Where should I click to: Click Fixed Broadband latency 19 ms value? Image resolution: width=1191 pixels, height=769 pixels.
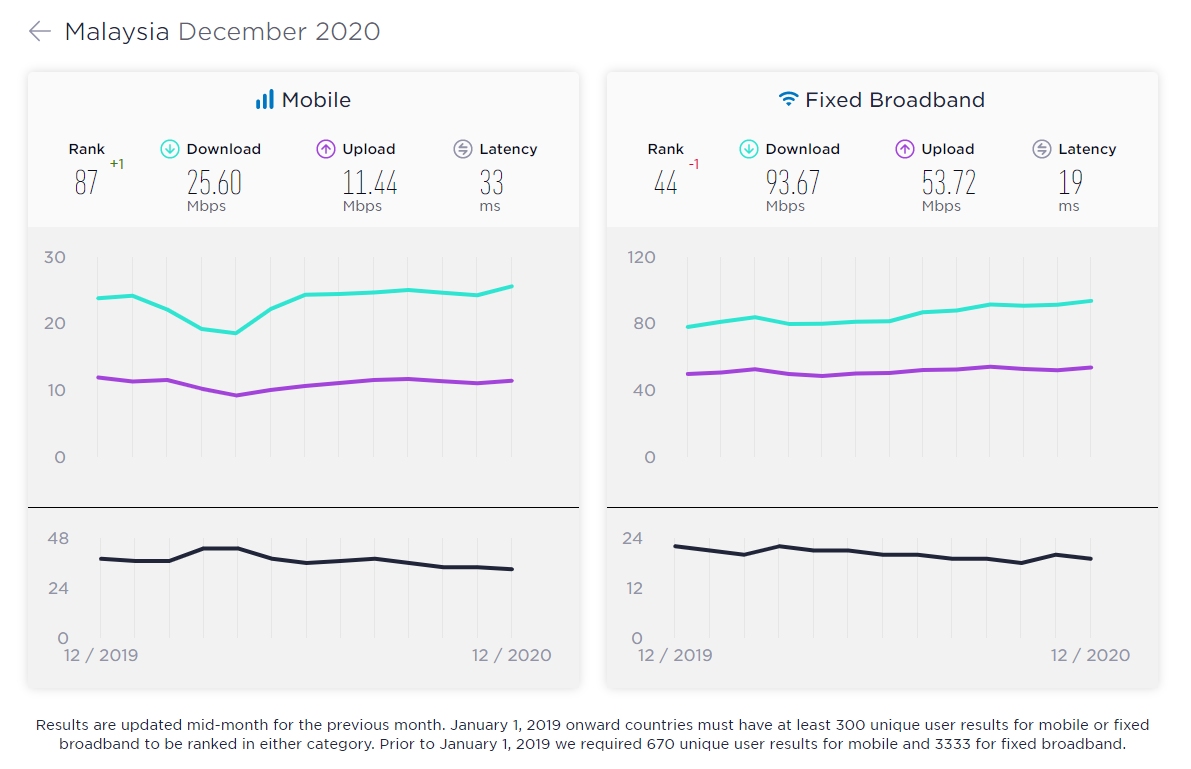[1070, 183]
